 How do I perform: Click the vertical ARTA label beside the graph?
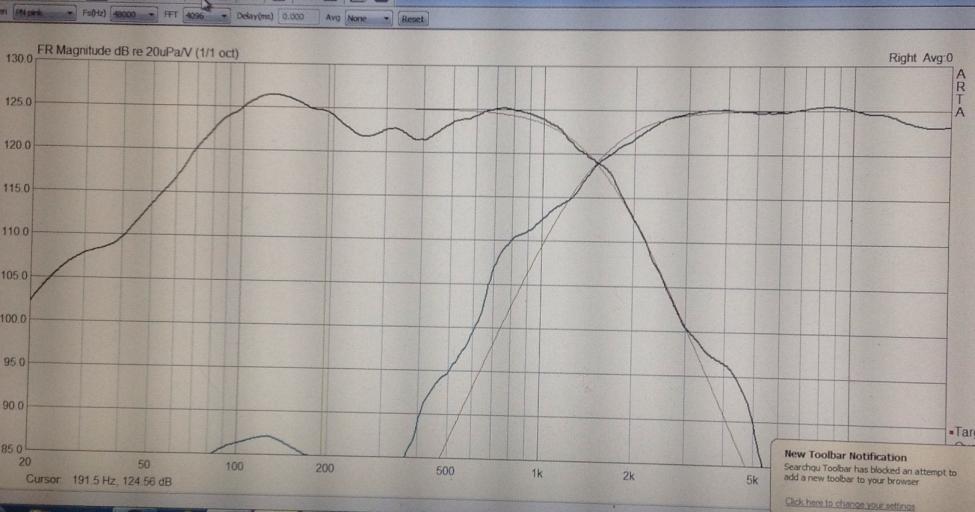click(x=961, y=93)
